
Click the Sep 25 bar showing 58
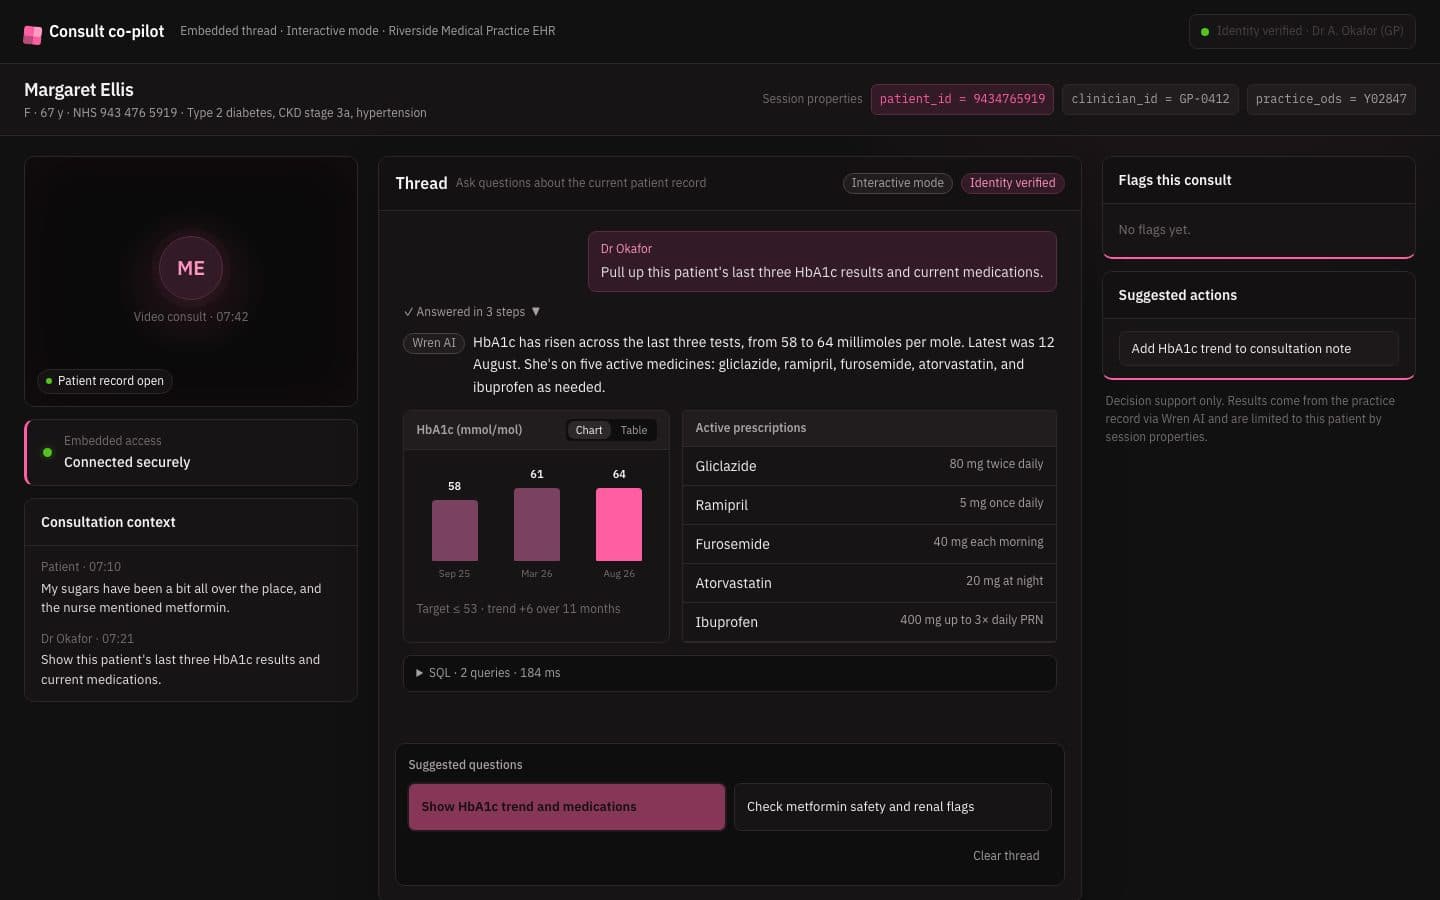(454, 530)
